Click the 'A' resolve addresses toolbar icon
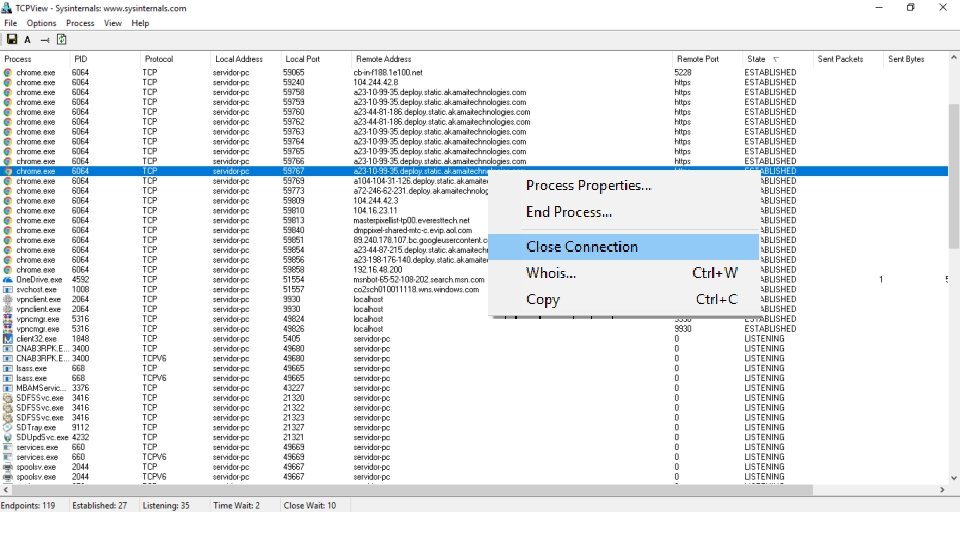The width and height of the screenshot is (960, 540). point(28,40)
